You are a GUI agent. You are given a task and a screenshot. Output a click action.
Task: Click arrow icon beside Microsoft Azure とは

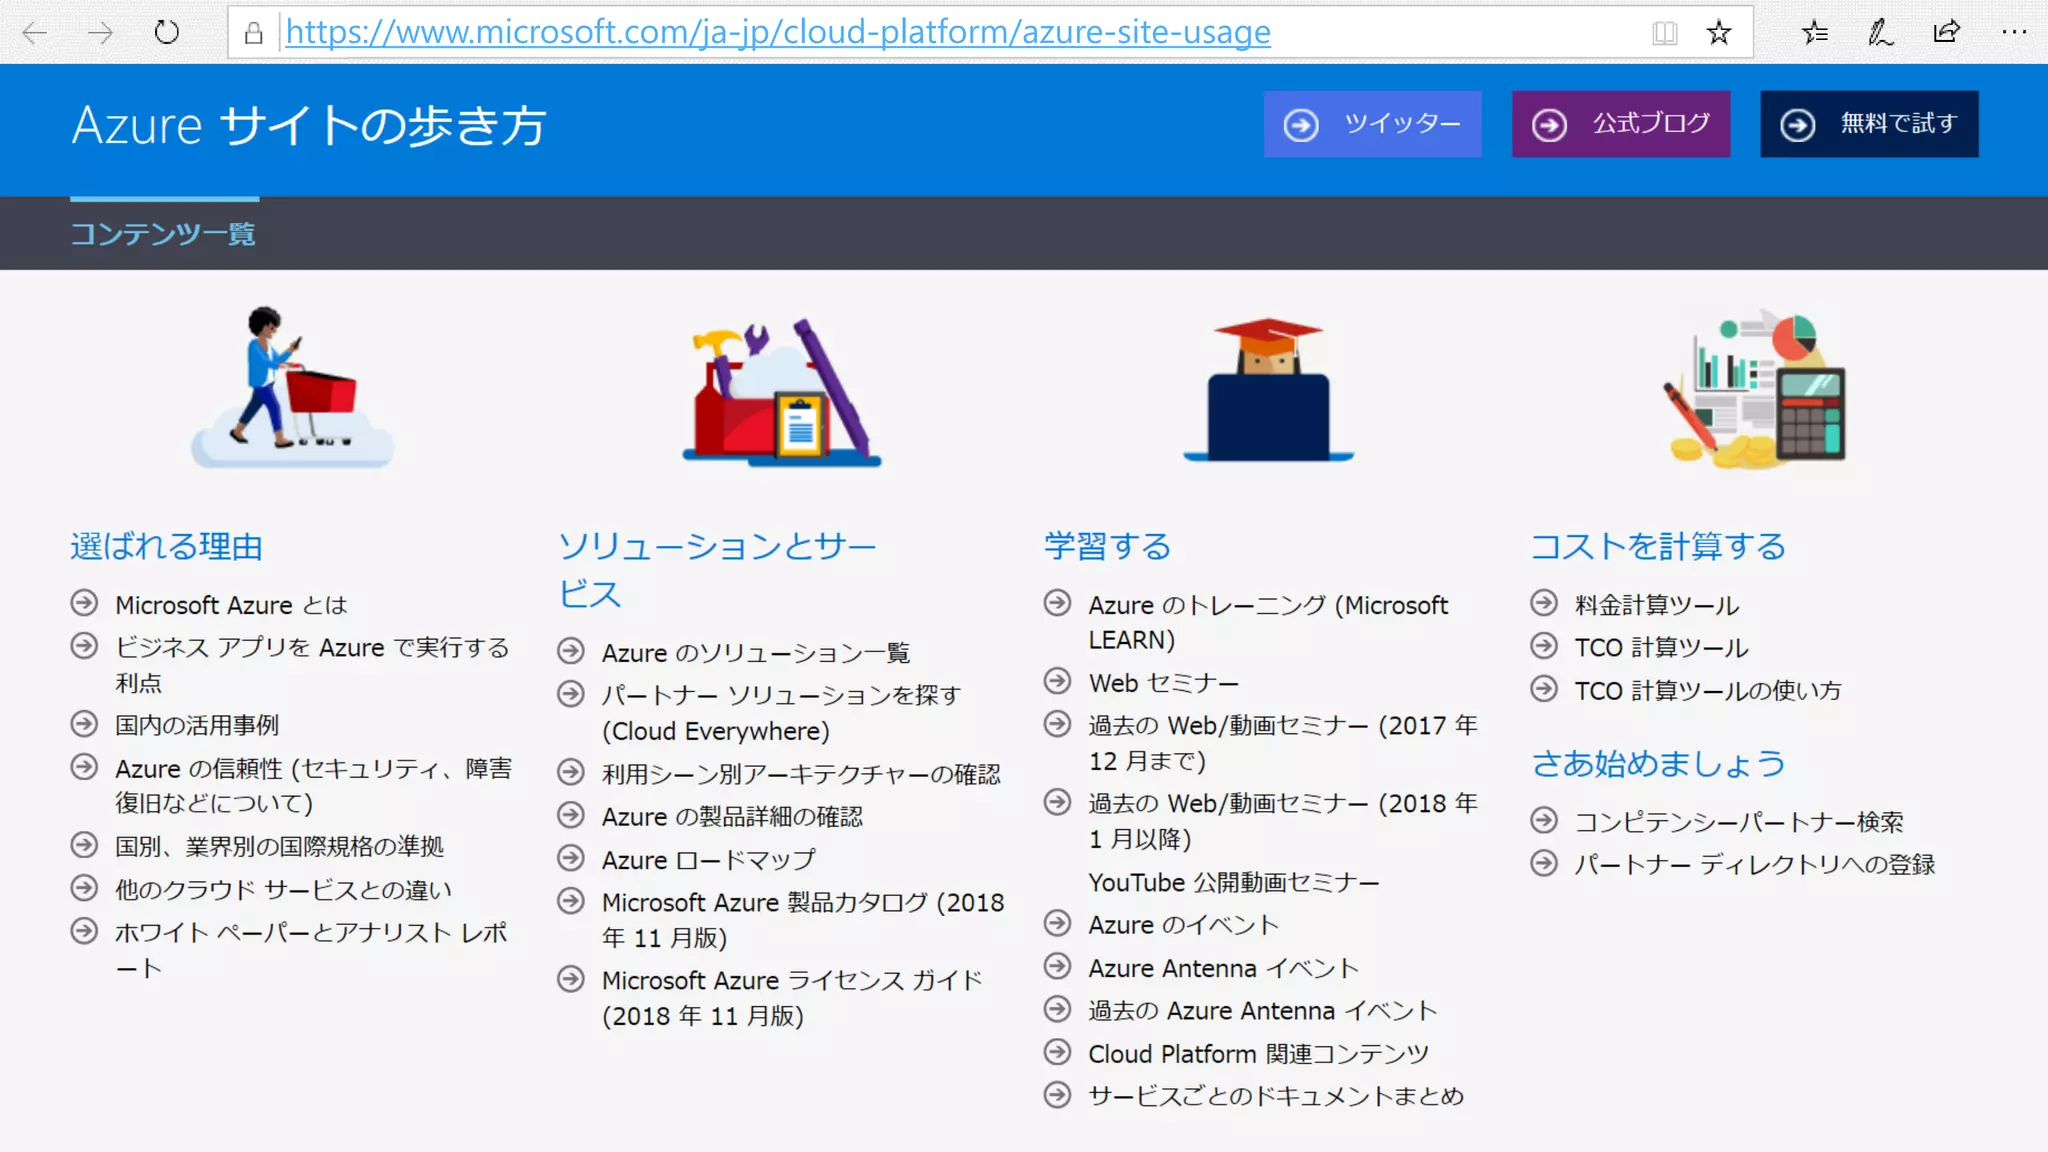[84, 603]
